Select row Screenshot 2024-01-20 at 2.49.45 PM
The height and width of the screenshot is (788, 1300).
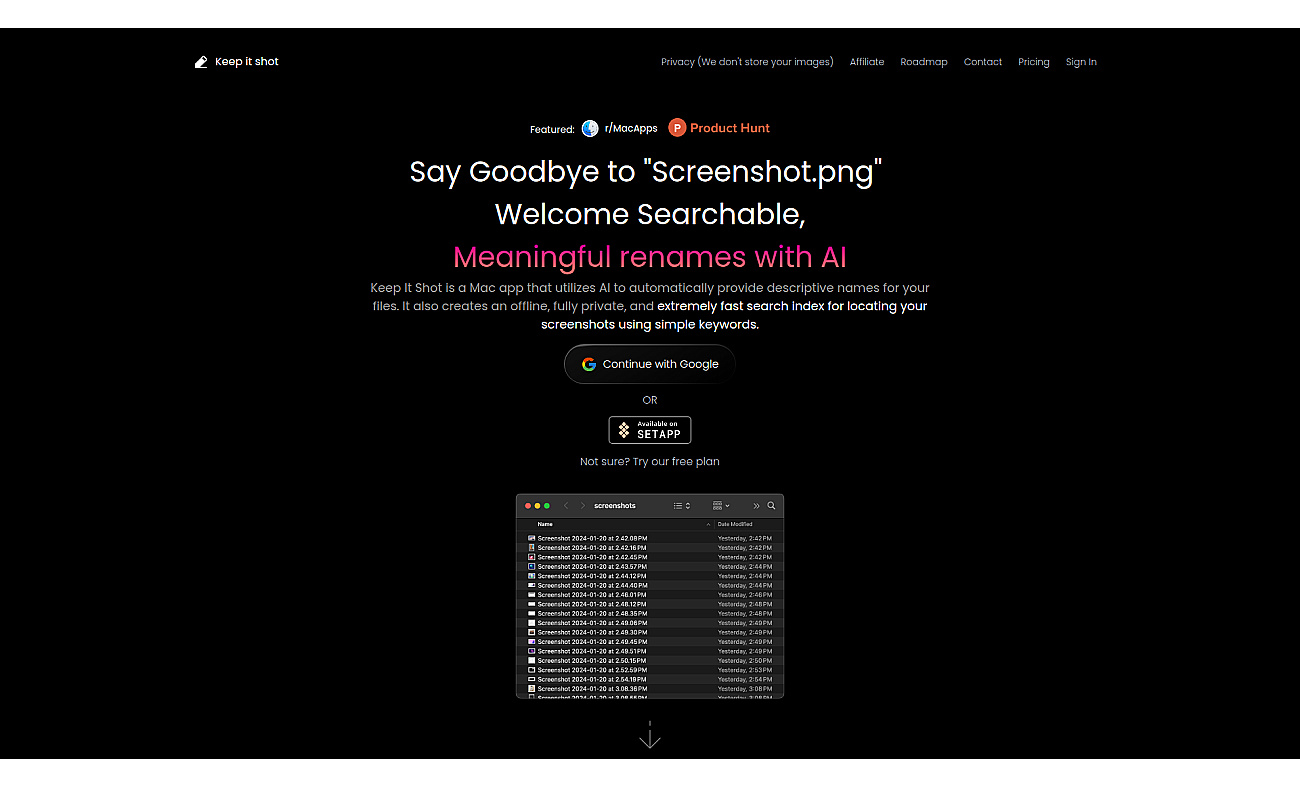coord(650,642)
